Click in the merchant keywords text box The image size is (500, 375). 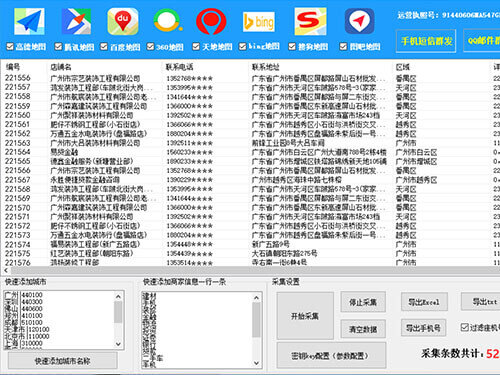(x=197, y=330)
